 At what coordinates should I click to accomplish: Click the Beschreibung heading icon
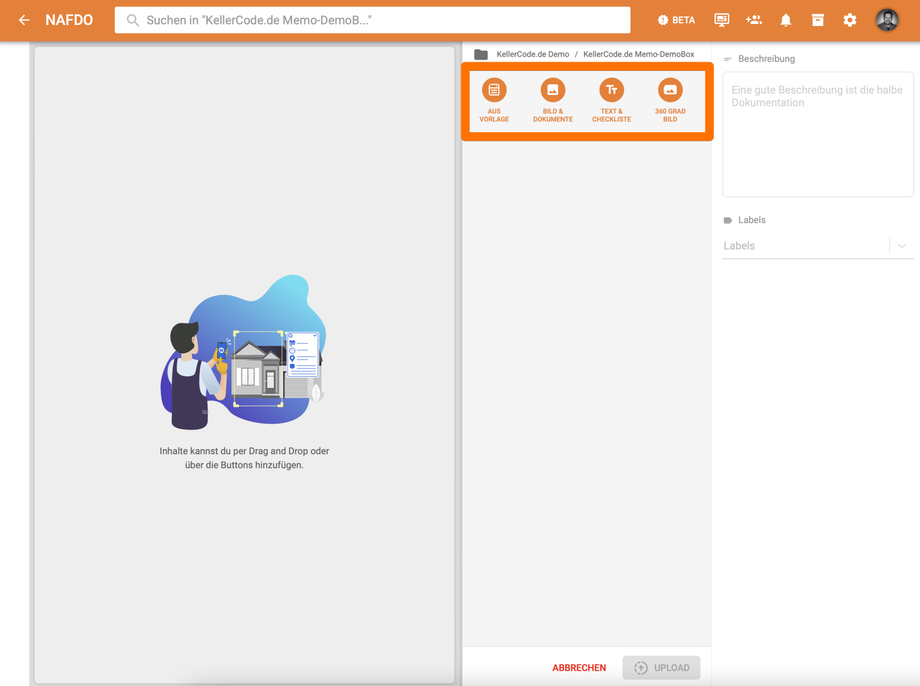(x=728, y=59)
